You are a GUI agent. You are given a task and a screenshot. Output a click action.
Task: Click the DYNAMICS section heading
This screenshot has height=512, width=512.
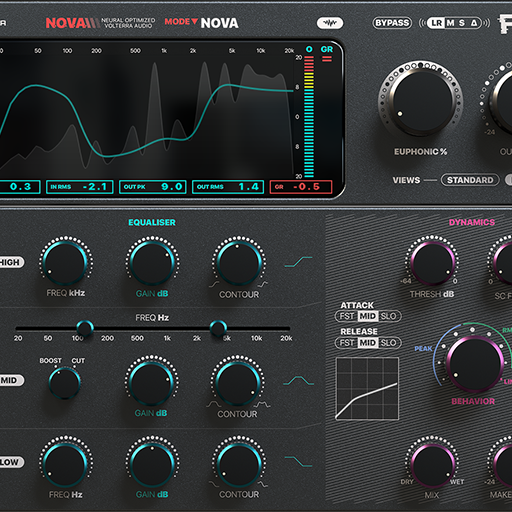click(x=472, y=222)
